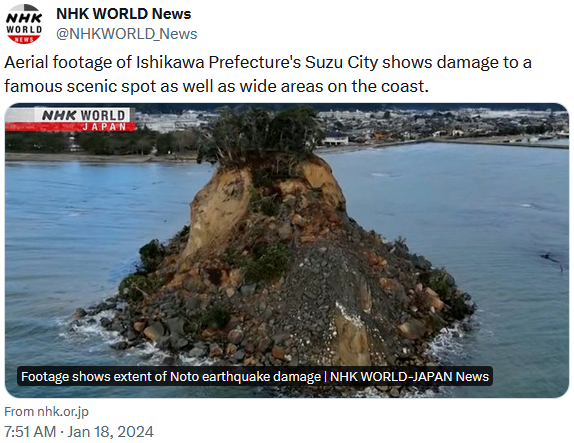
Task: Visit the @NHKWORLD_News handle
Action: (126, 34)
